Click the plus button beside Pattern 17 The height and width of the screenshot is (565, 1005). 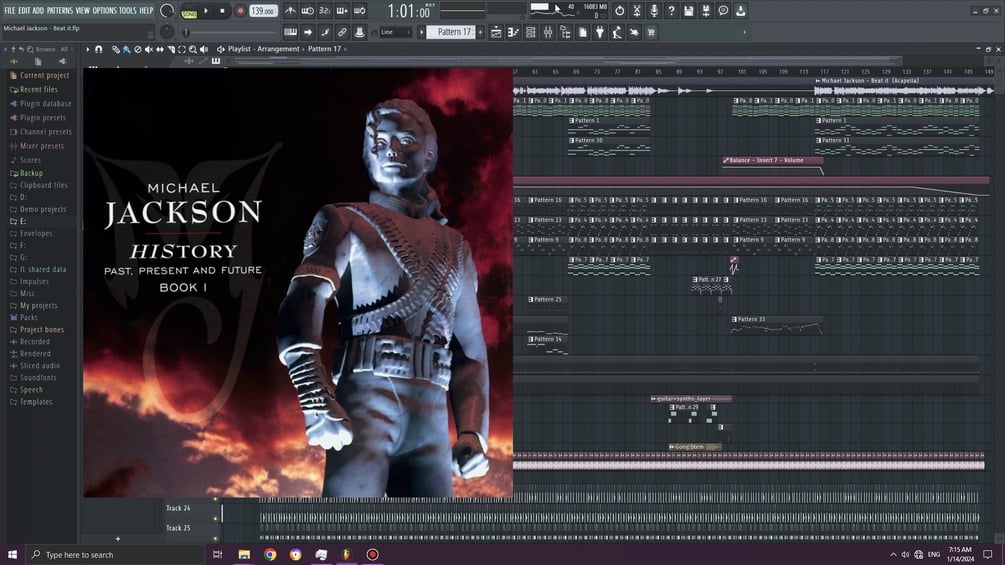[480, 32]
